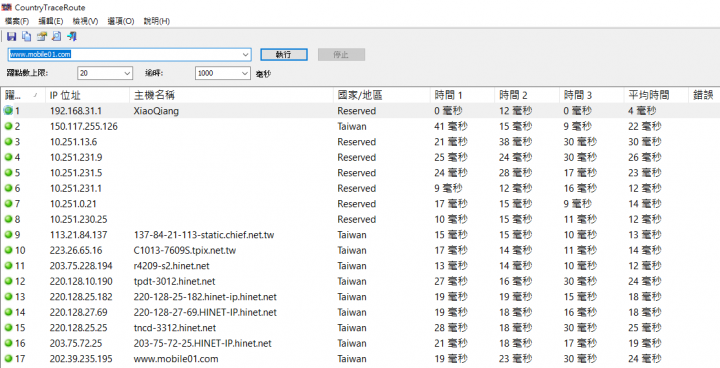Open the 檔案(F) menu
Image resolution: width=720 pixels, height=368 pixels.
tap(17, 21)
